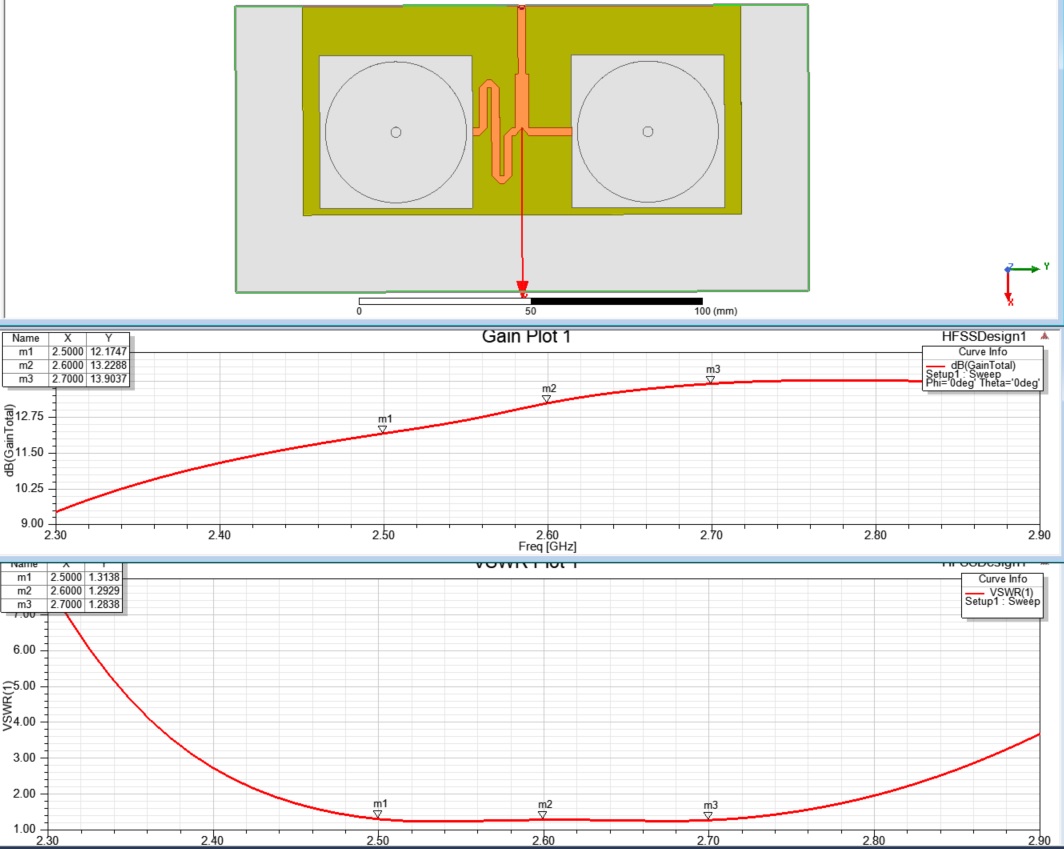Click the Freq [GHz] axis label
Screen dimensions: 1064x849
[547, 547]
